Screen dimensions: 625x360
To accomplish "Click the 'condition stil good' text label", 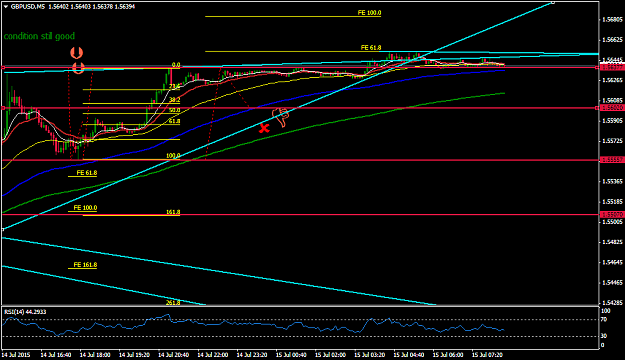I will 39,36.
